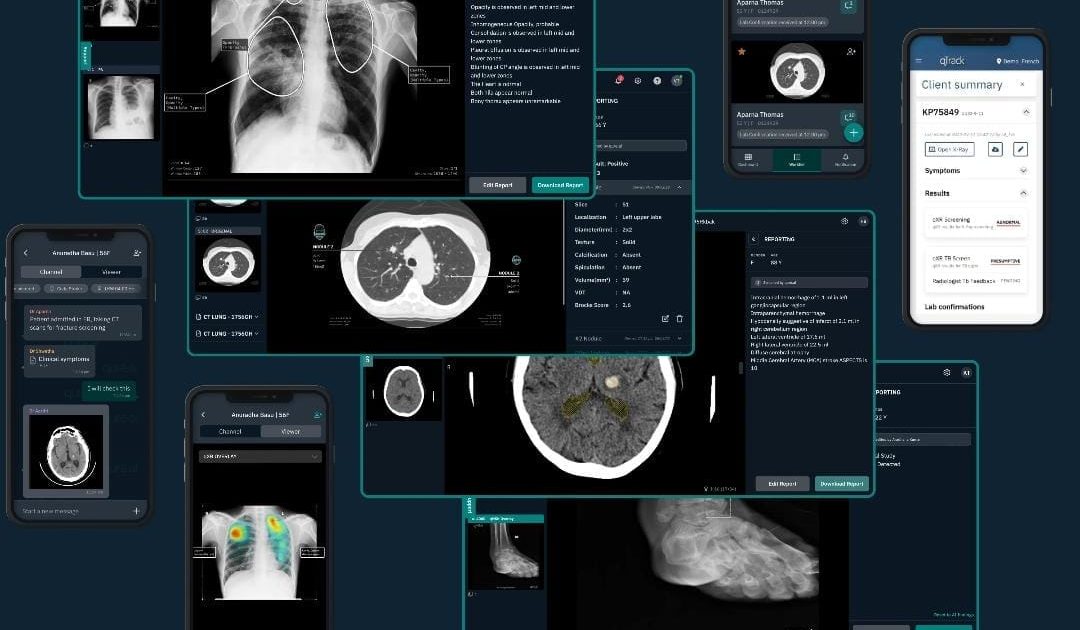Open the dropdown above the chest heatmap
Viewport: 1080px width, 630px height.
tap(259, 456)
